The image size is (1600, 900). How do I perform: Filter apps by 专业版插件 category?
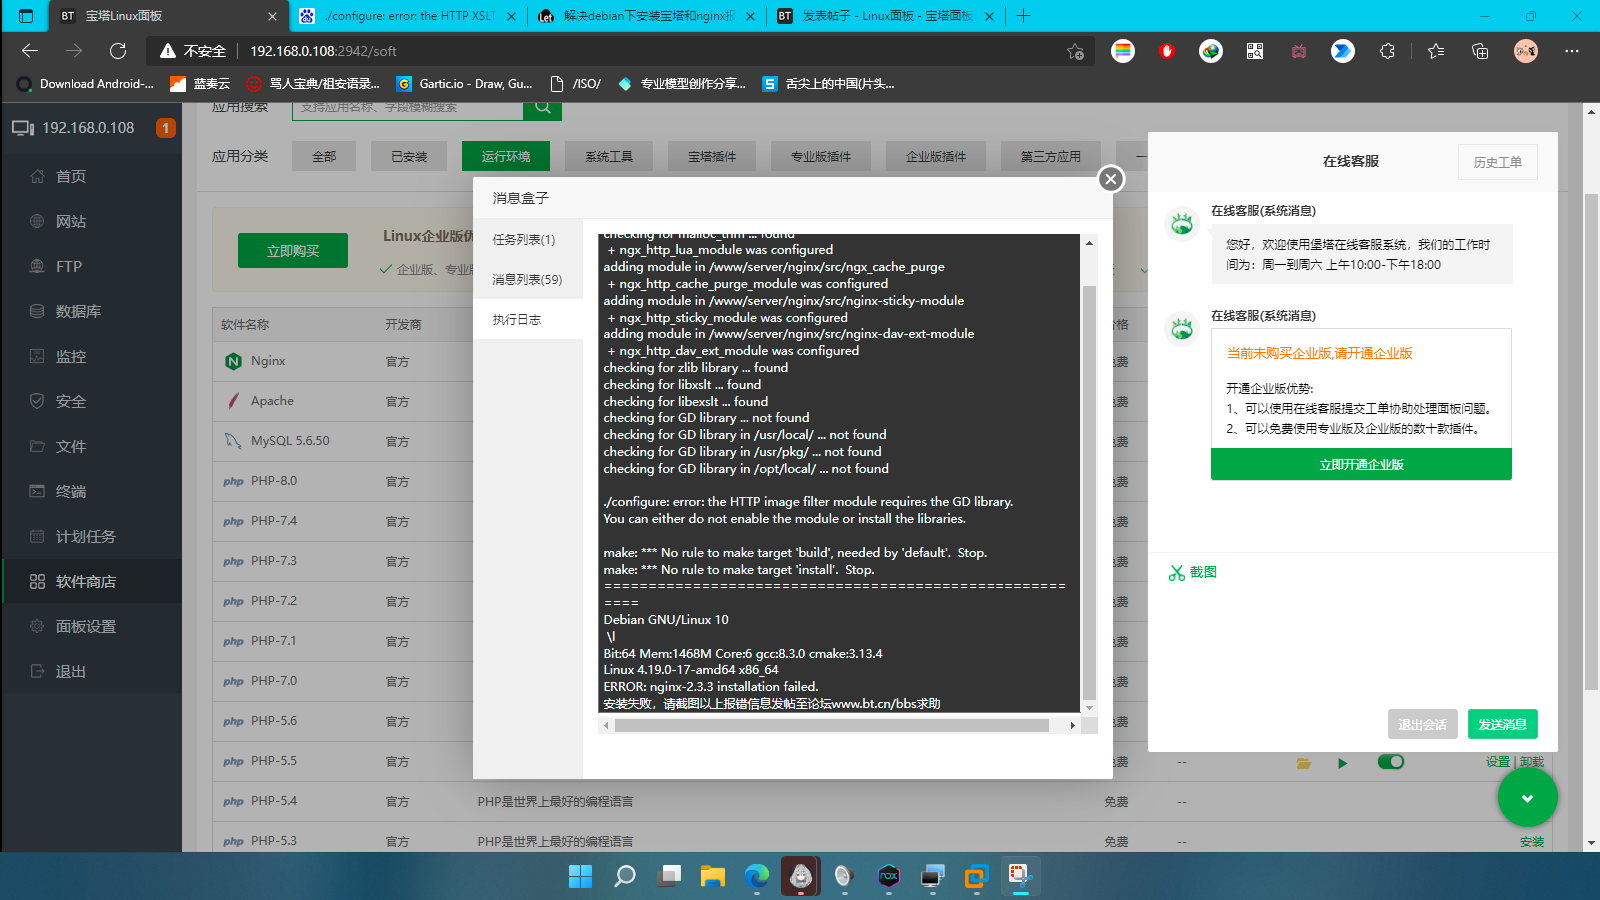[821, 156]
